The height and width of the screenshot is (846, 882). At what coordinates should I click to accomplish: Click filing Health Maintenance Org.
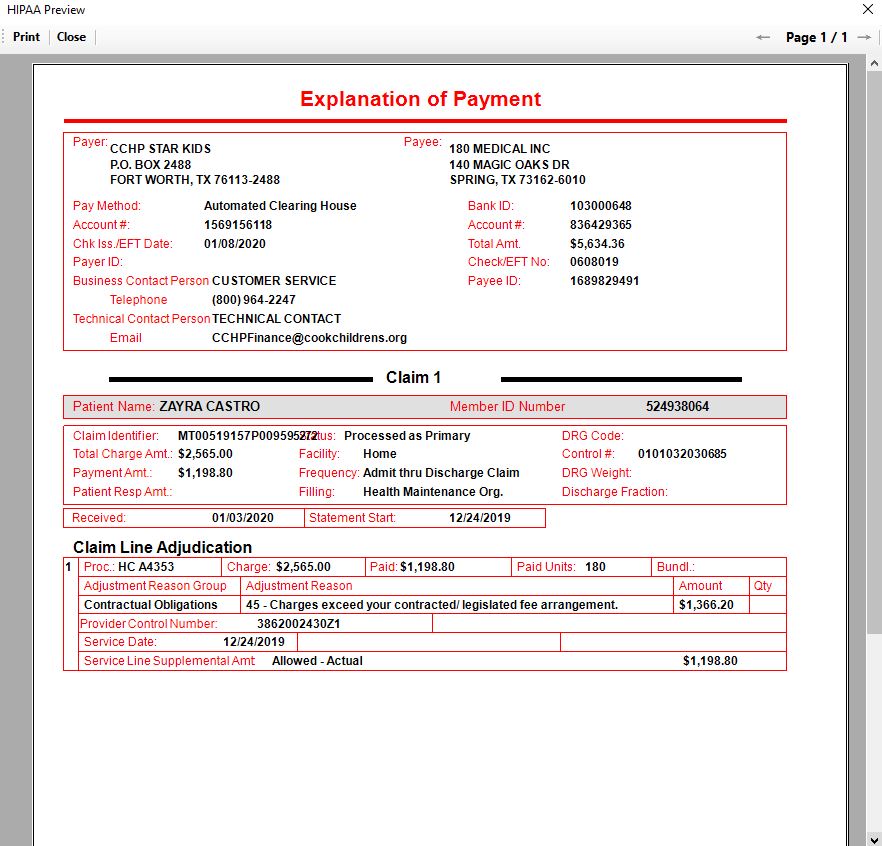point(433,492)
